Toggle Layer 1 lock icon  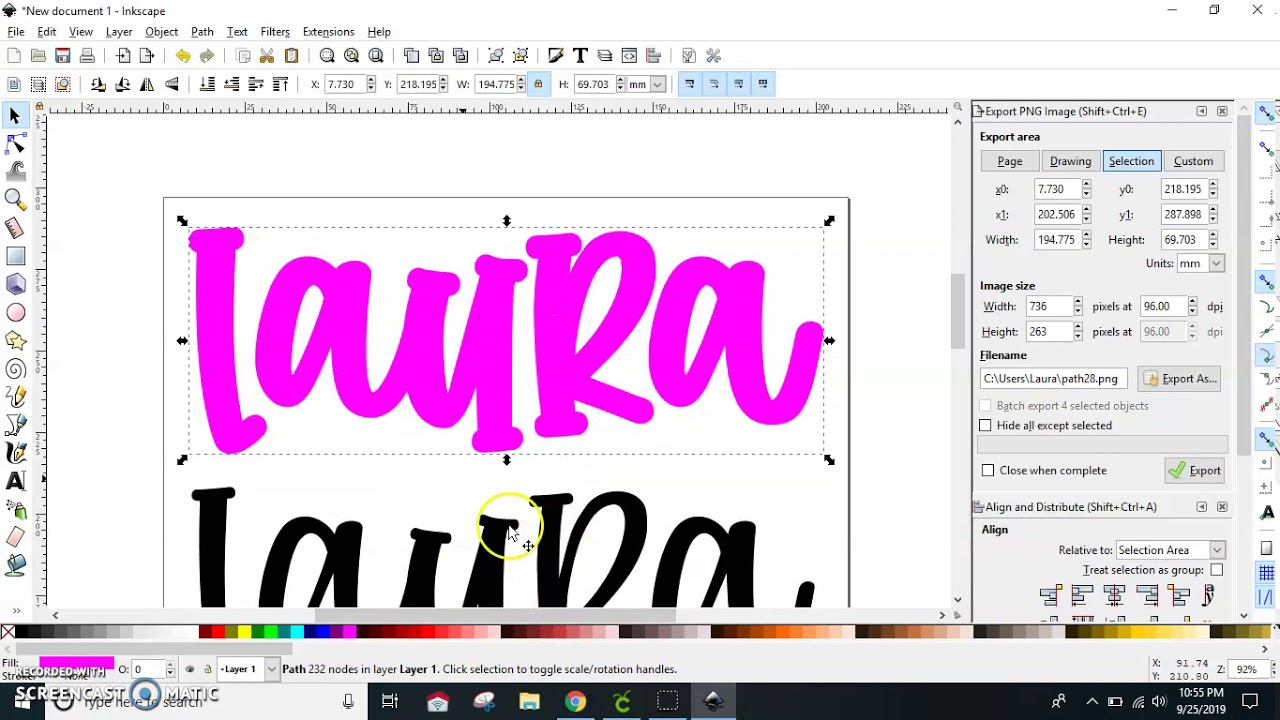click(x=207, y=669)
